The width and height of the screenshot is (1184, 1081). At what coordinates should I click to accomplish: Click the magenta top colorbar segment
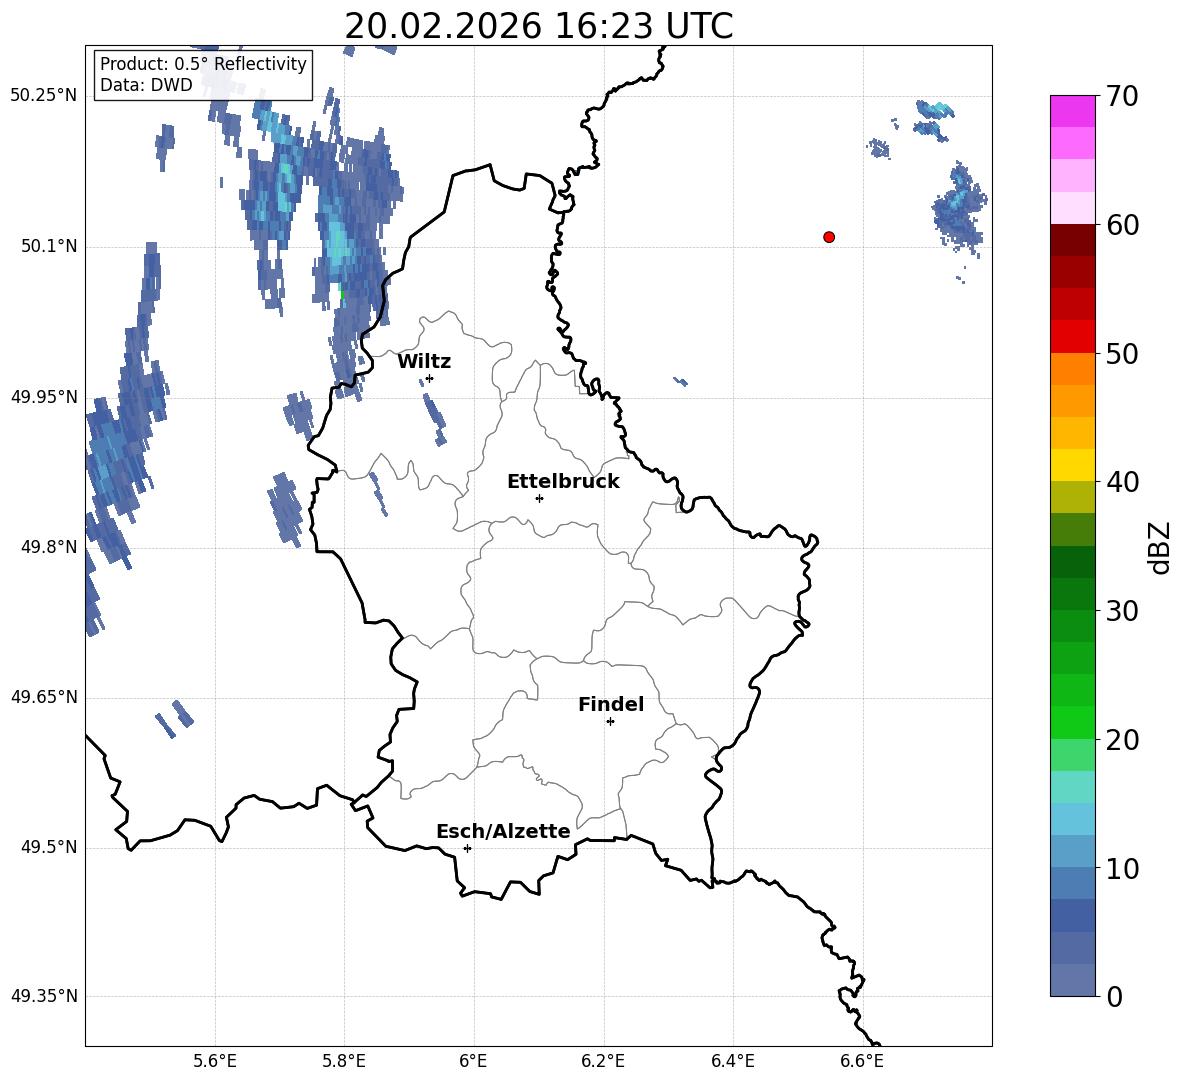click(1073, 112)
